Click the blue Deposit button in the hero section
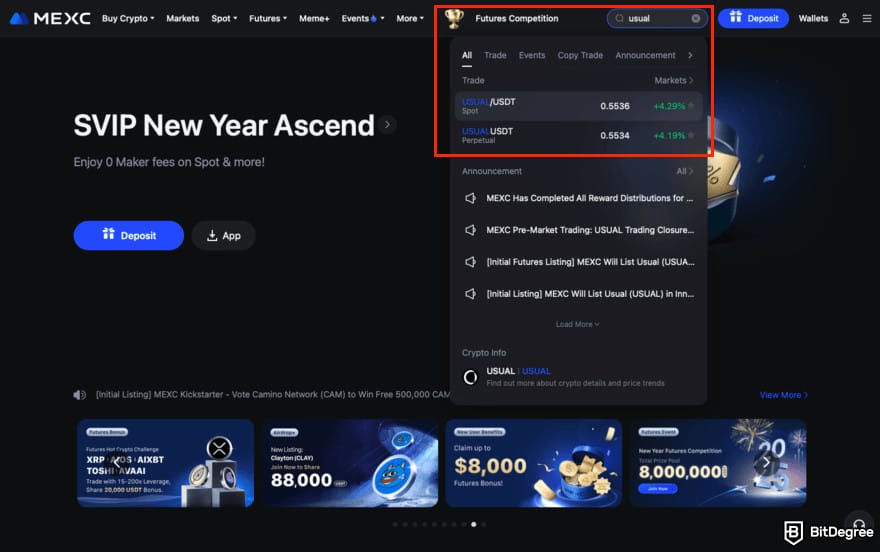This screenshot has height=552, width=880. point(129,236)
